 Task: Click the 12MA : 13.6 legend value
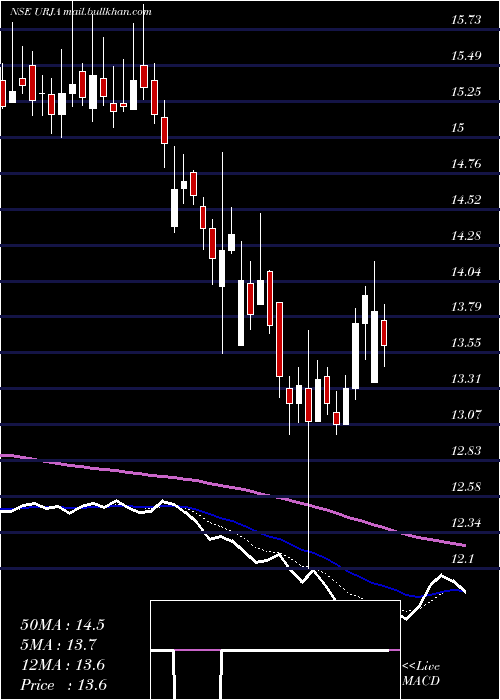point(62,665)
